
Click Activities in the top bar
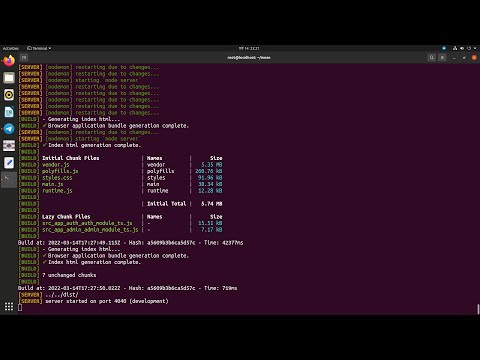pyautogui.click(x=11, y=48)
